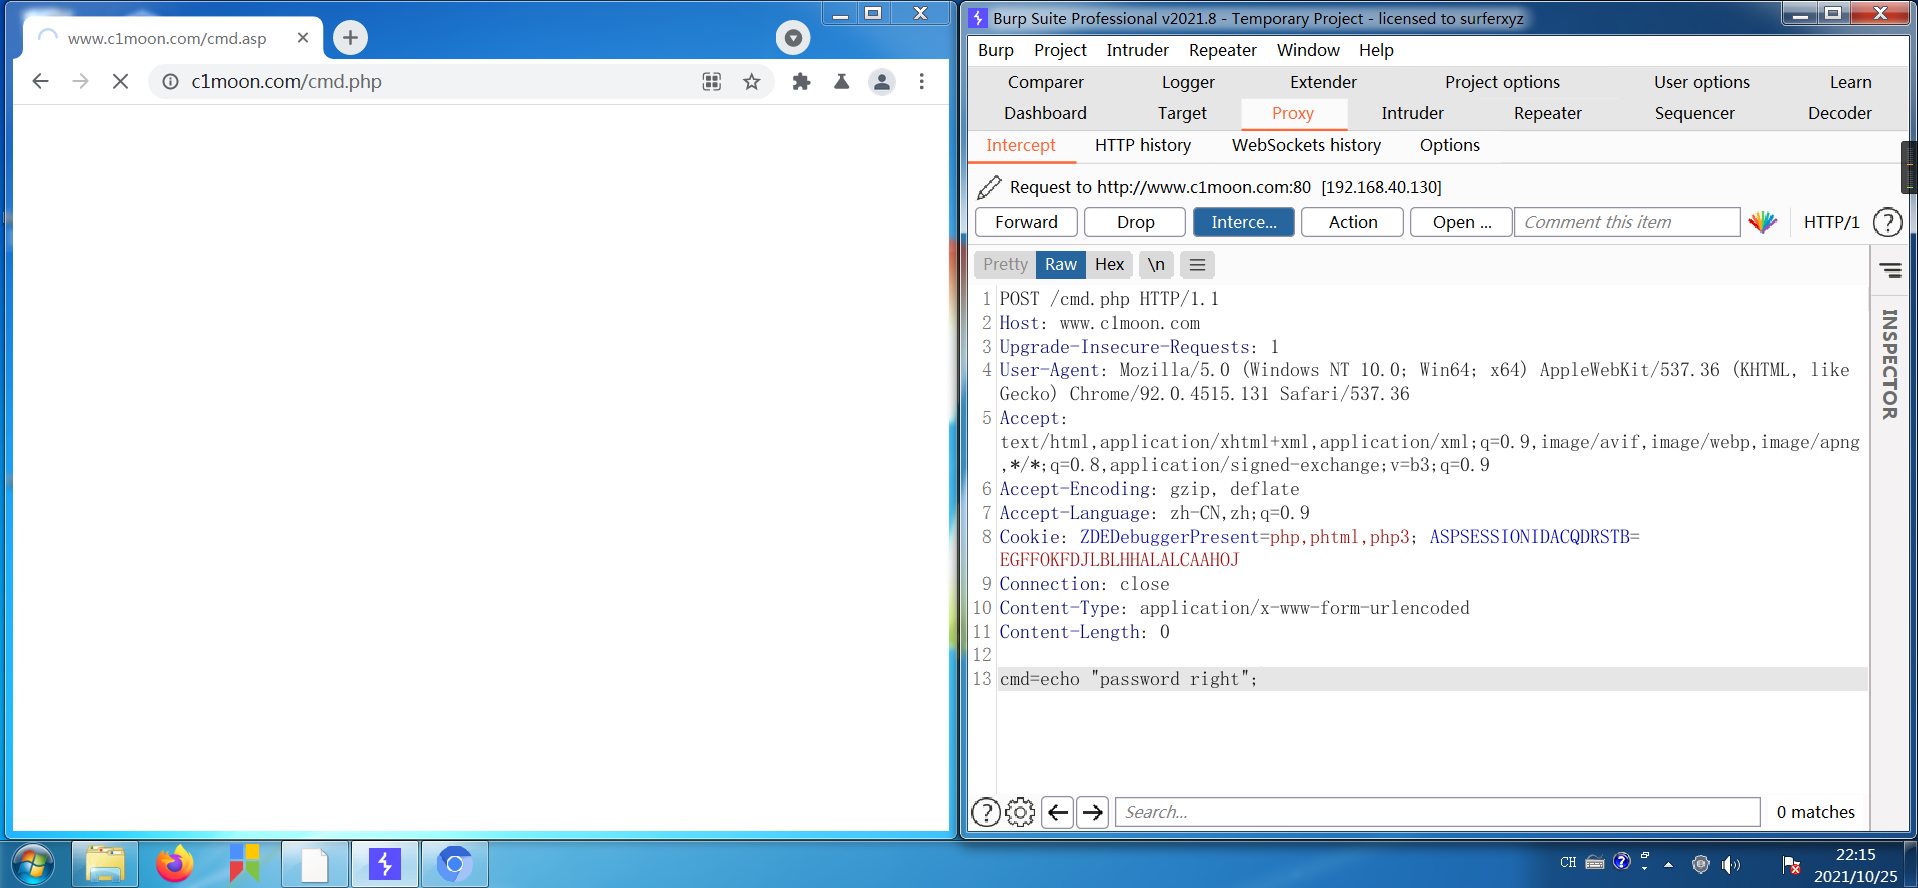Open the highlight color picker icon
The width and height of the screenshot is (1918, 888).
point(1763,222)
